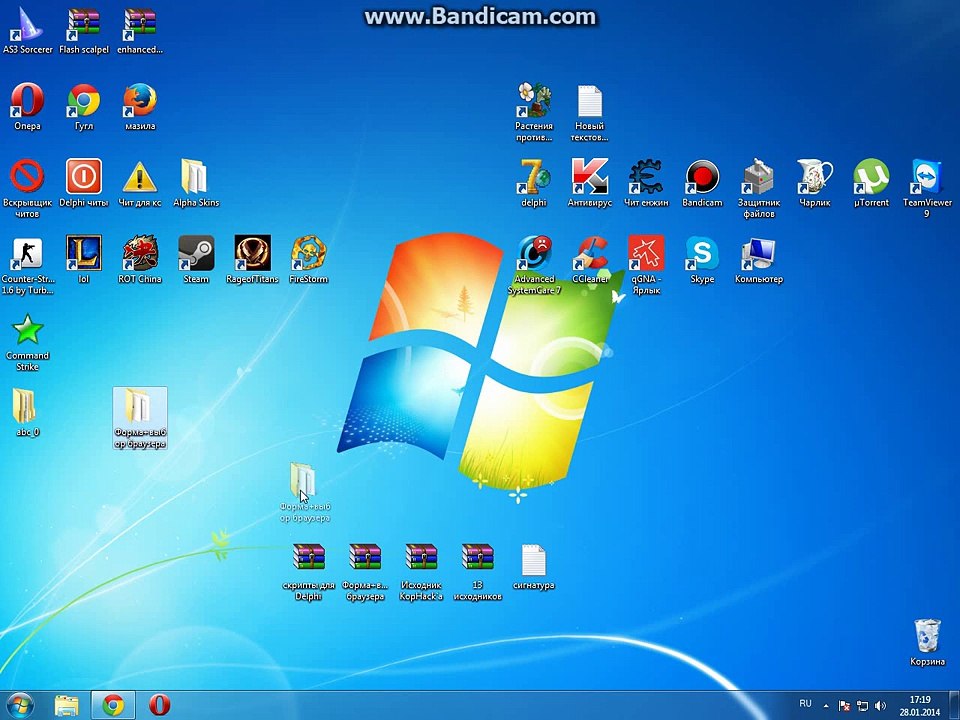This screenshot has height=720, width=960.
Task: Click the 13 исходников archive
Action: [478, 571]
